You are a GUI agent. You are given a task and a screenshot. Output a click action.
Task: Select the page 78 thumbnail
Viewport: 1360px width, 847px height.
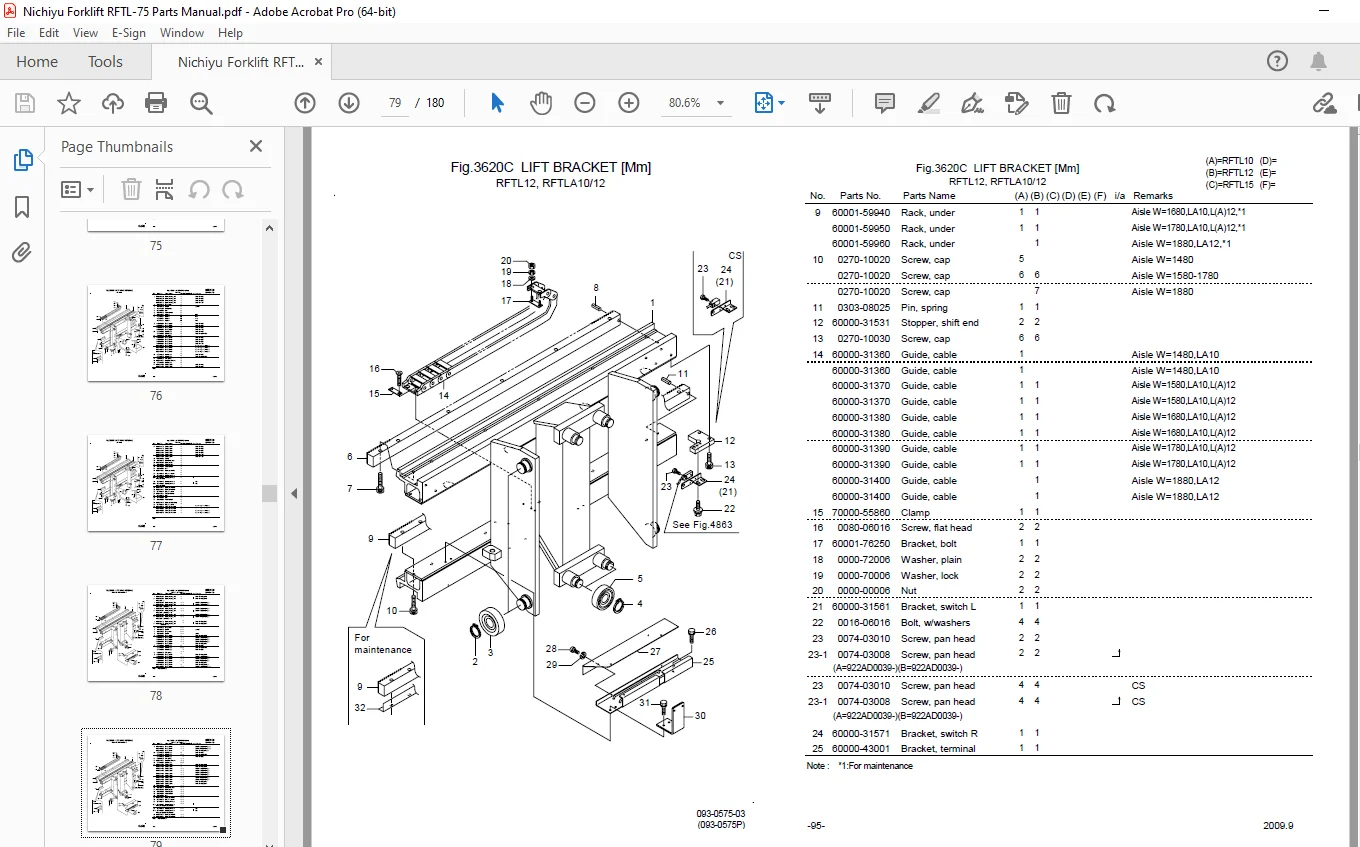(156, 634)
